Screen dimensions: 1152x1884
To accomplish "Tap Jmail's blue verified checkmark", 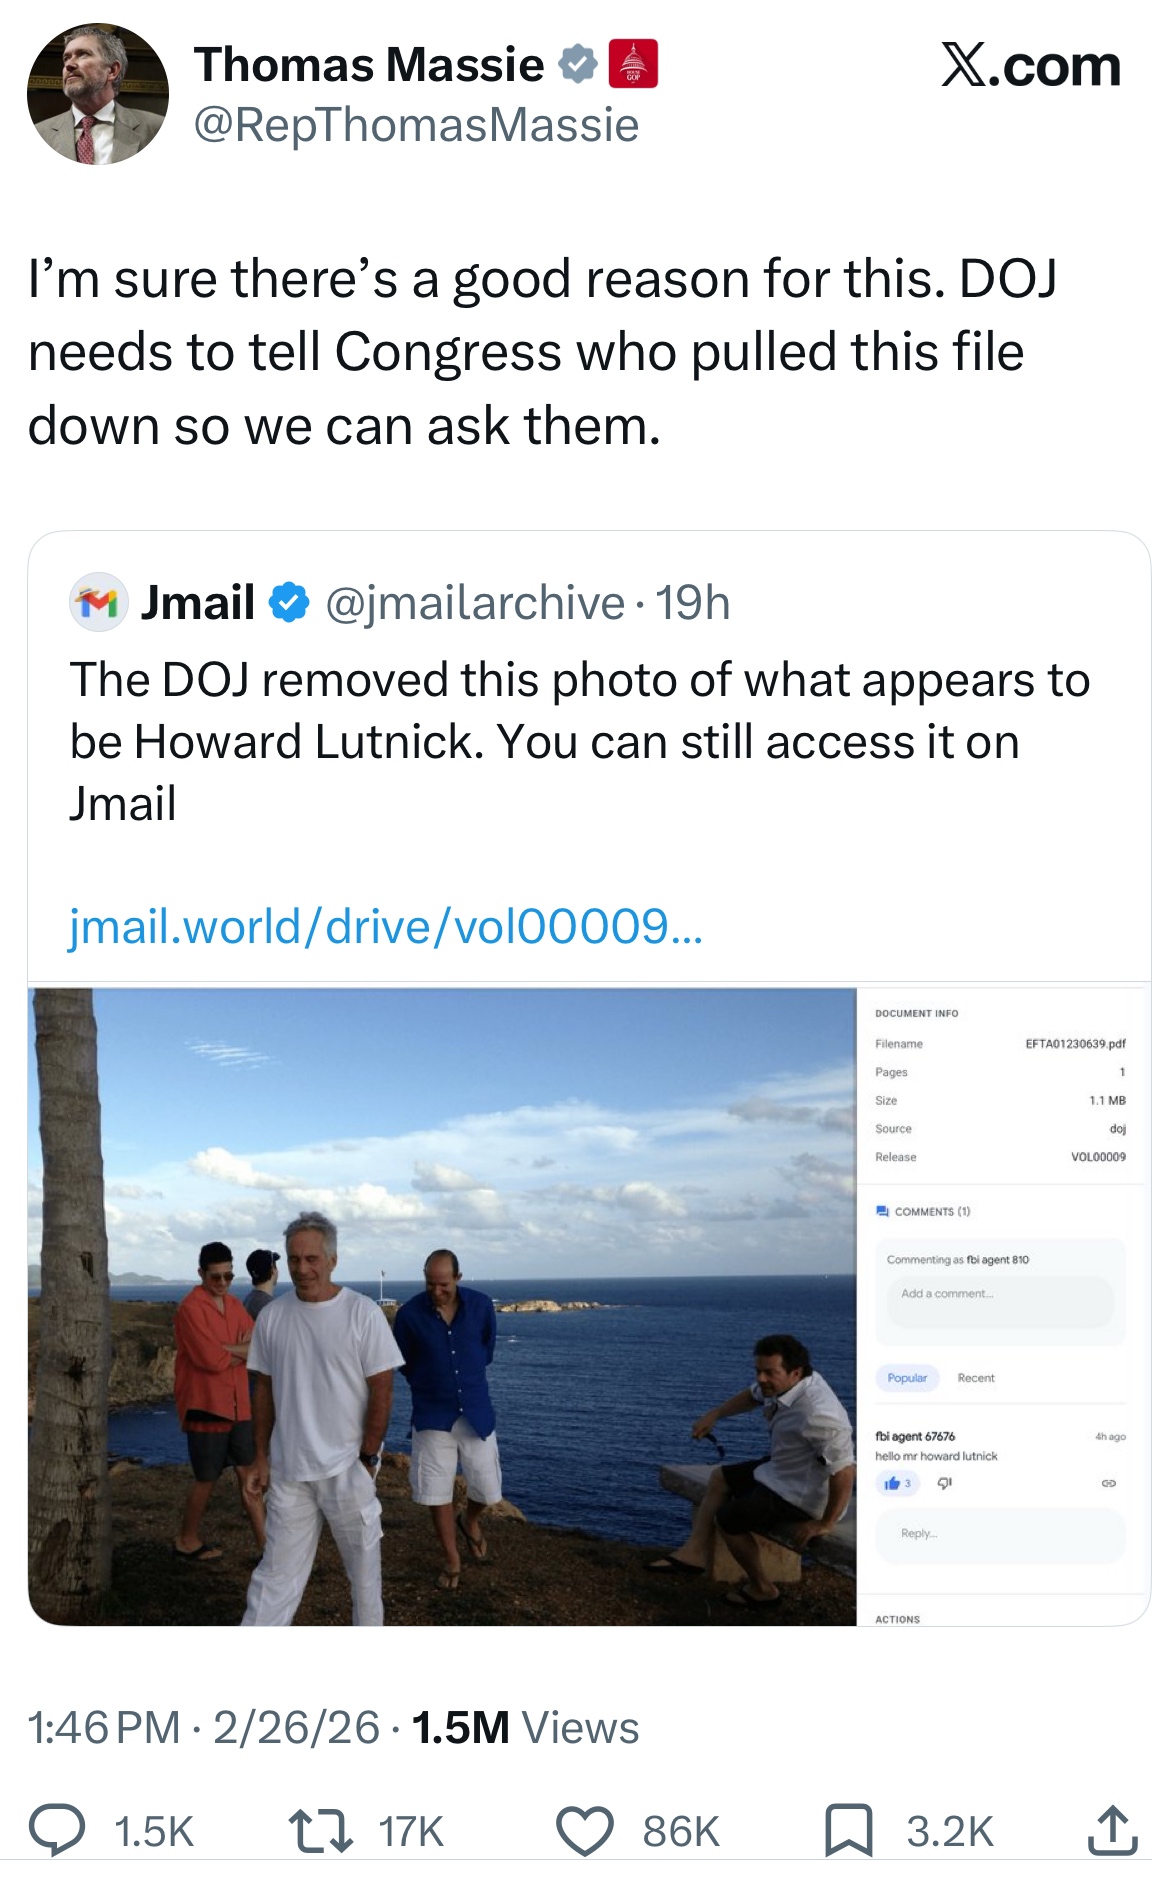I will pos(290,603).
